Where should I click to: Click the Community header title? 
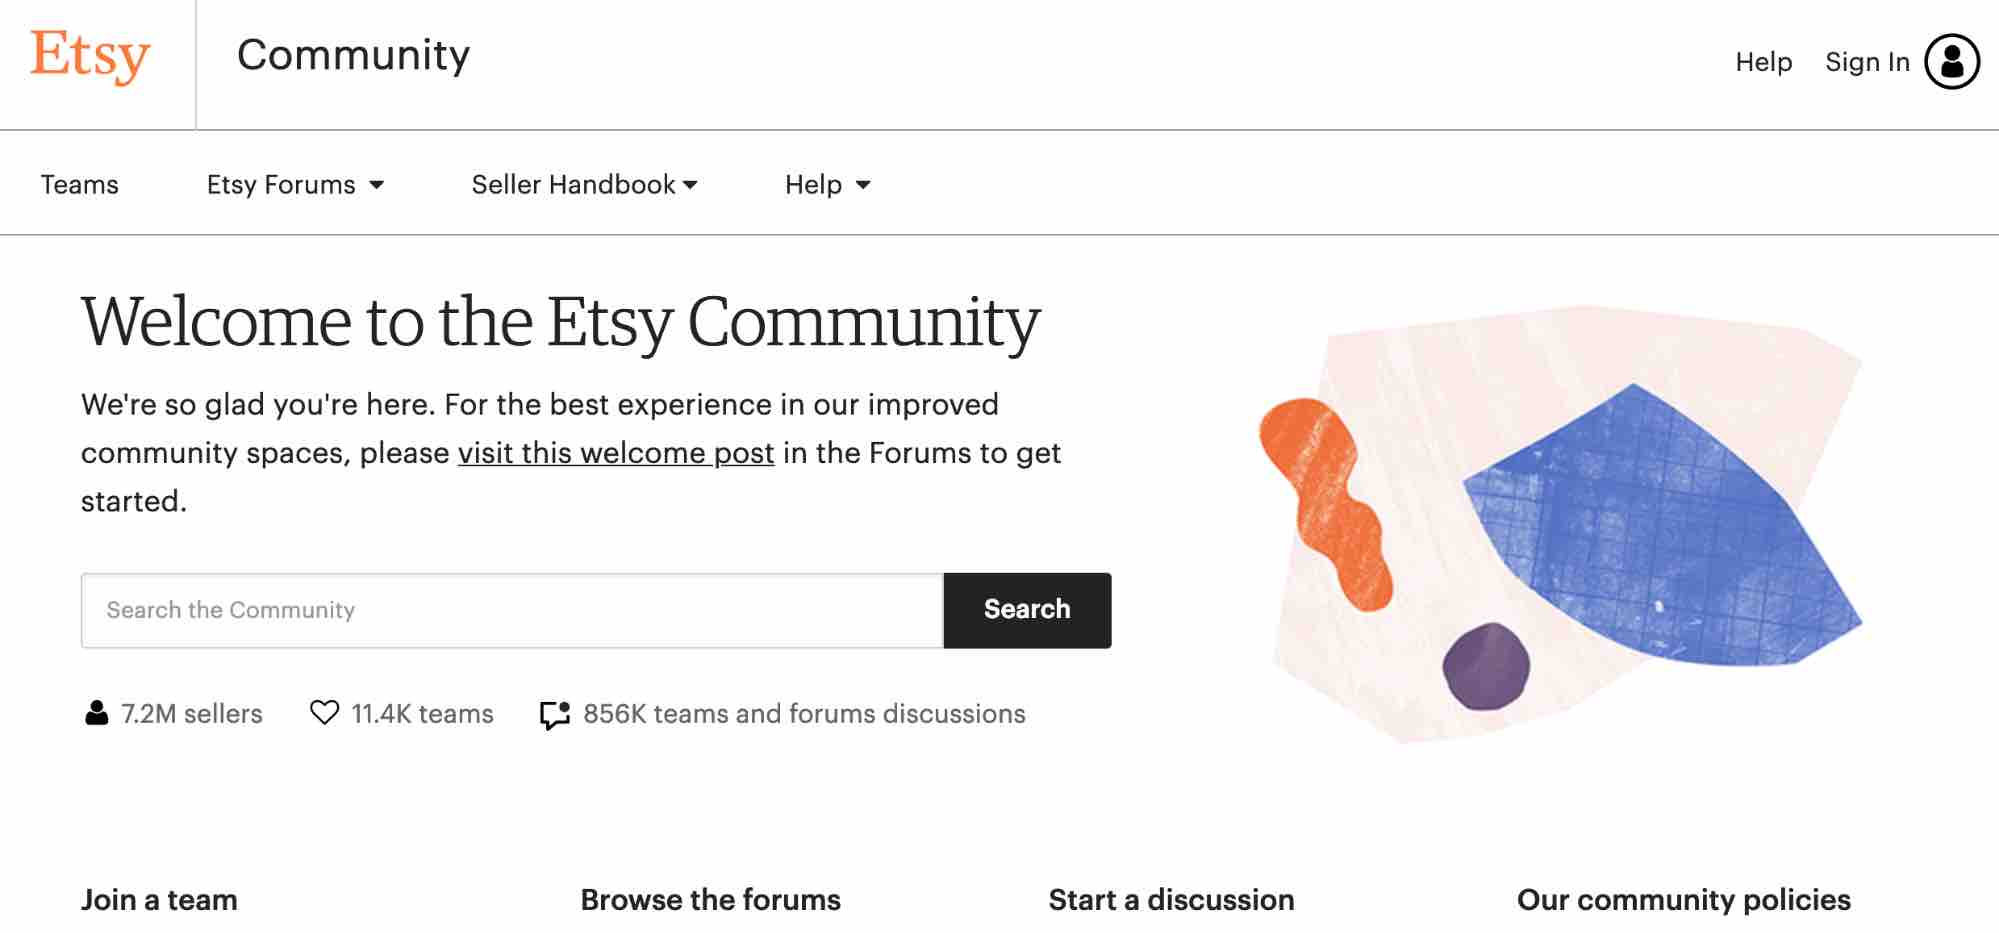click(353, 55)
